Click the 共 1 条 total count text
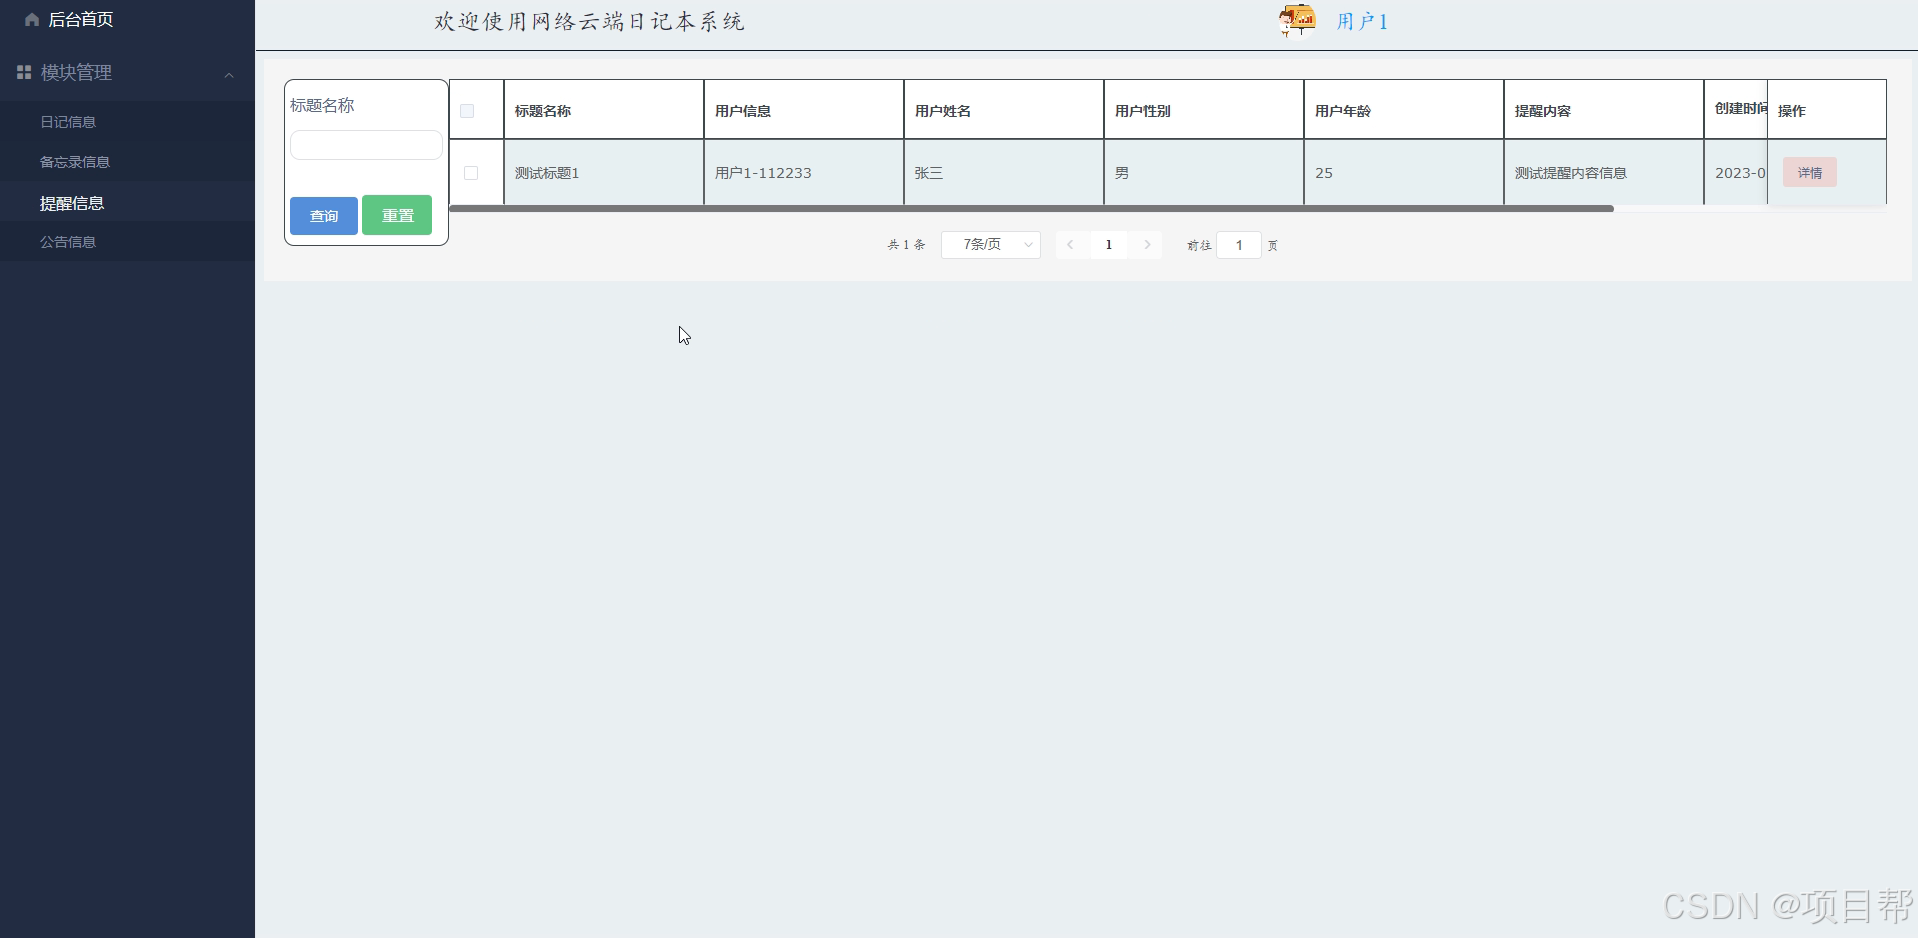Viewport: 1918px width, 938px height. pos(906,245)
